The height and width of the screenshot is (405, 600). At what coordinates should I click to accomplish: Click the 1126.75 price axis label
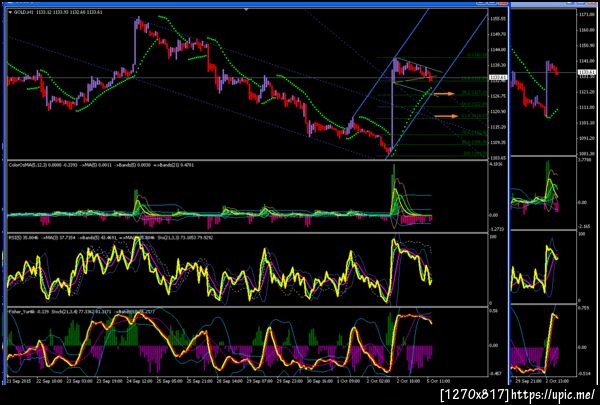tap(498, 96)
